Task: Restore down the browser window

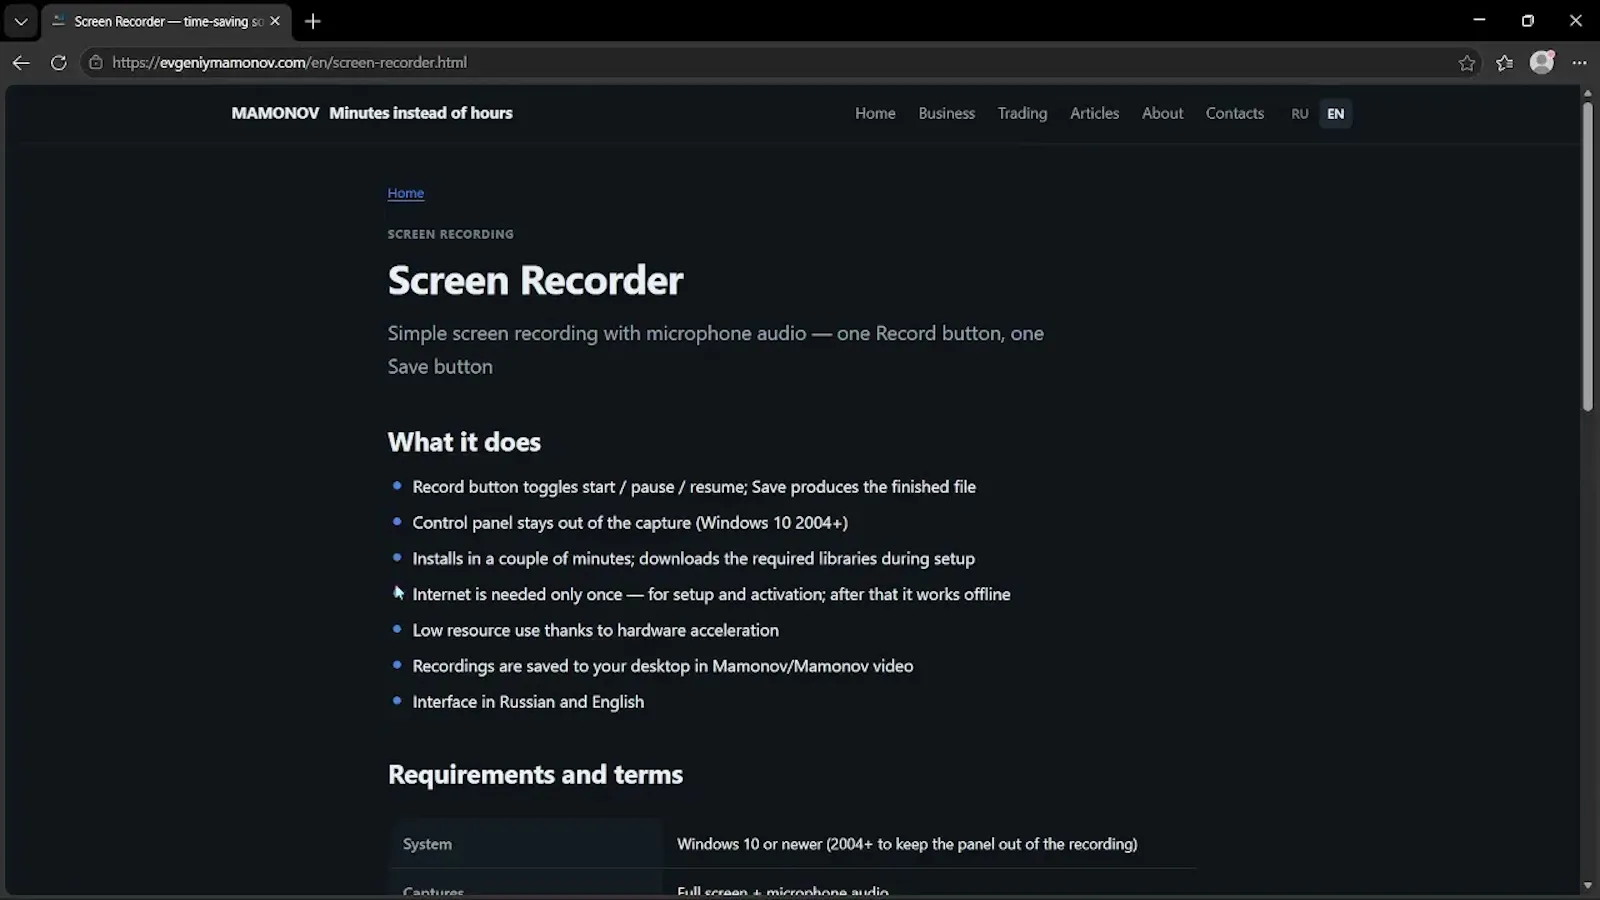Action: tap(1527, 20)
